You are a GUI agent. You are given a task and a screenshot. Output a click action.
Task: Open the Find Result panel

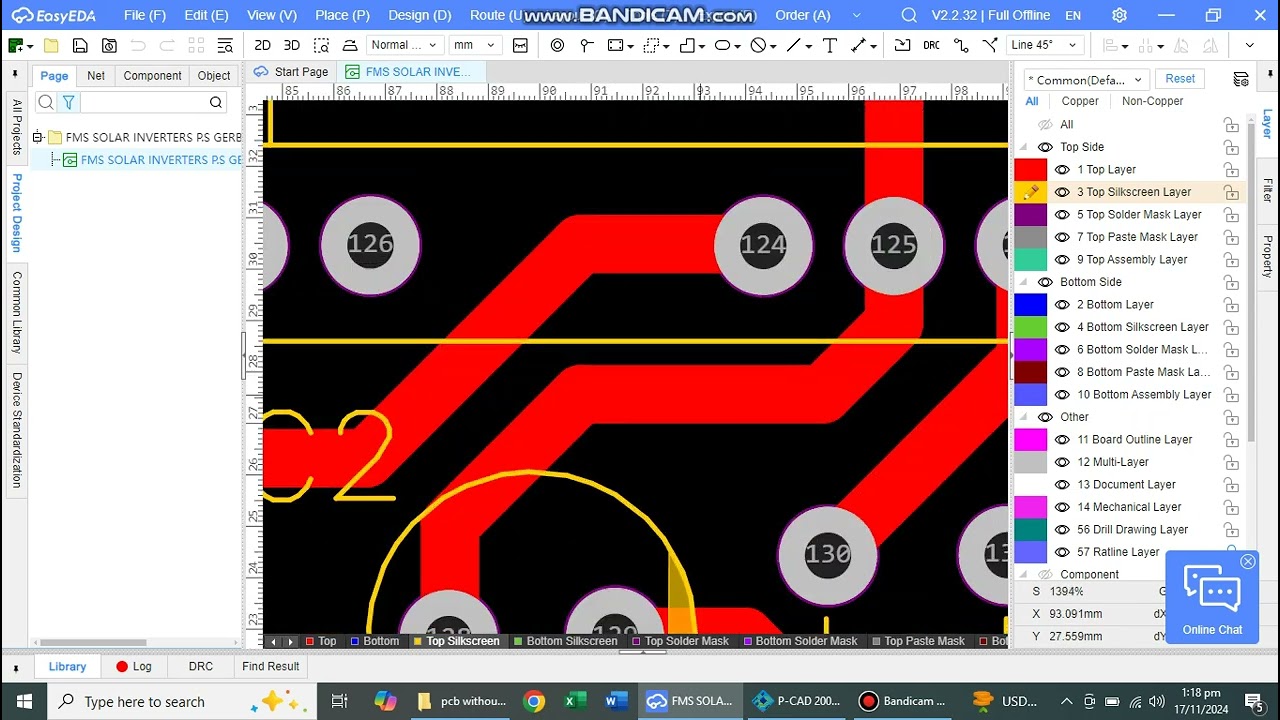click(270, 666)
